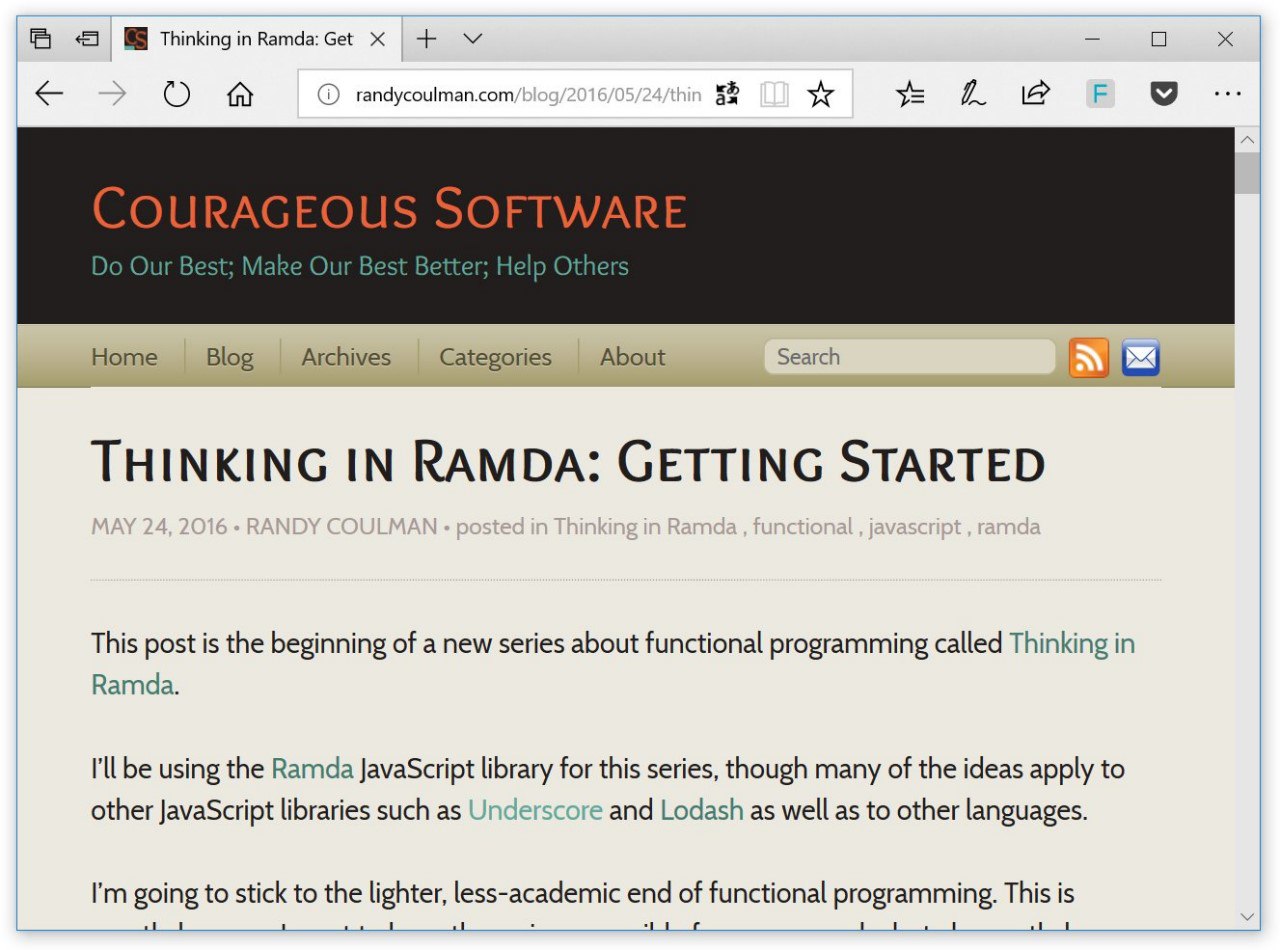Click the scrollbar down arrow
This screenshot has height=950, width=1280.
1247,916
